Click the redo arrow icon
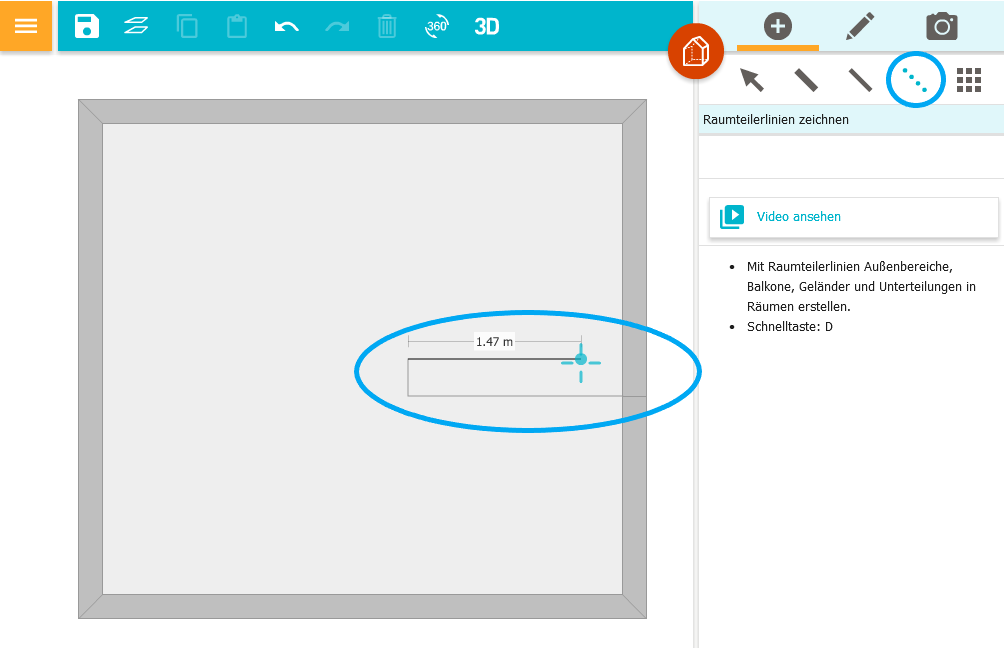The image size is (1004, 648). click(x=337, y=26)
